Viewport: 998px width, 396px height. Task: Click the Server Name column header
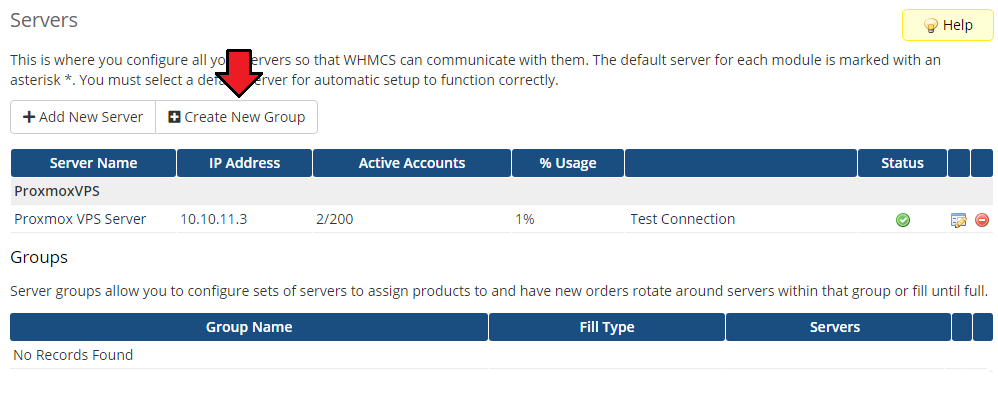(x=94, y=163)
